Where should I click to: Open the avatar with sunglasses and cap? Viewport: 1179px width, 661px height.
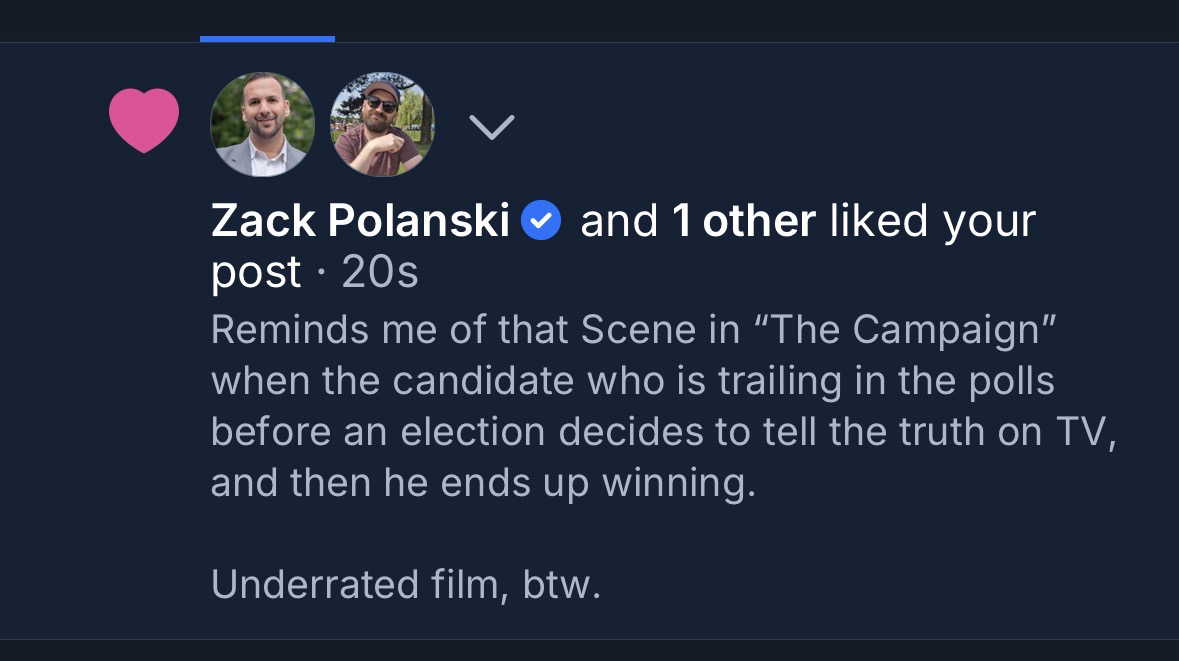(x=382, y=125)
